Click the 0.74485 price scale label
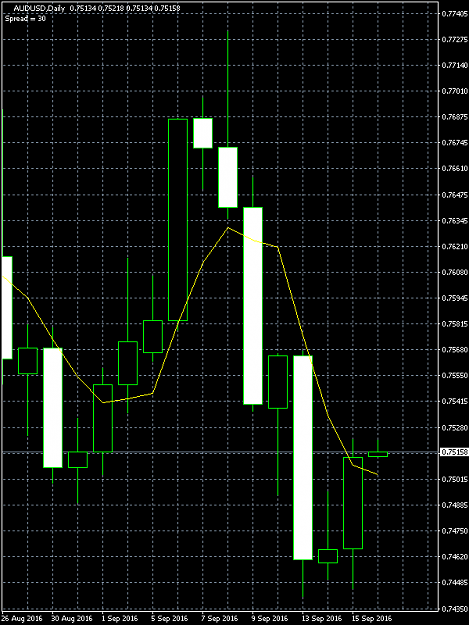Viewport: 469px width, 625px height. pyautogui.click(x=455, y=582)
